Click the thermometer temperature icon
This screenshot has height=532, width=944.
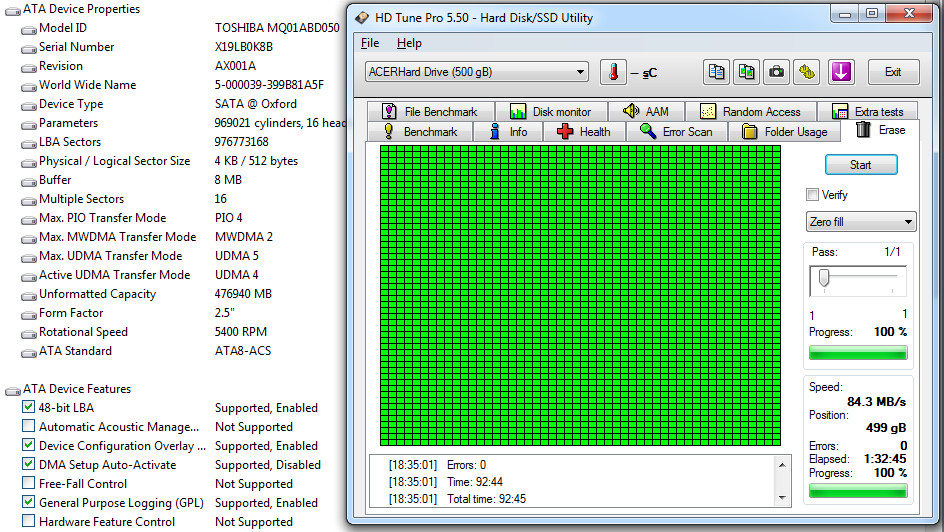[613, 72]
